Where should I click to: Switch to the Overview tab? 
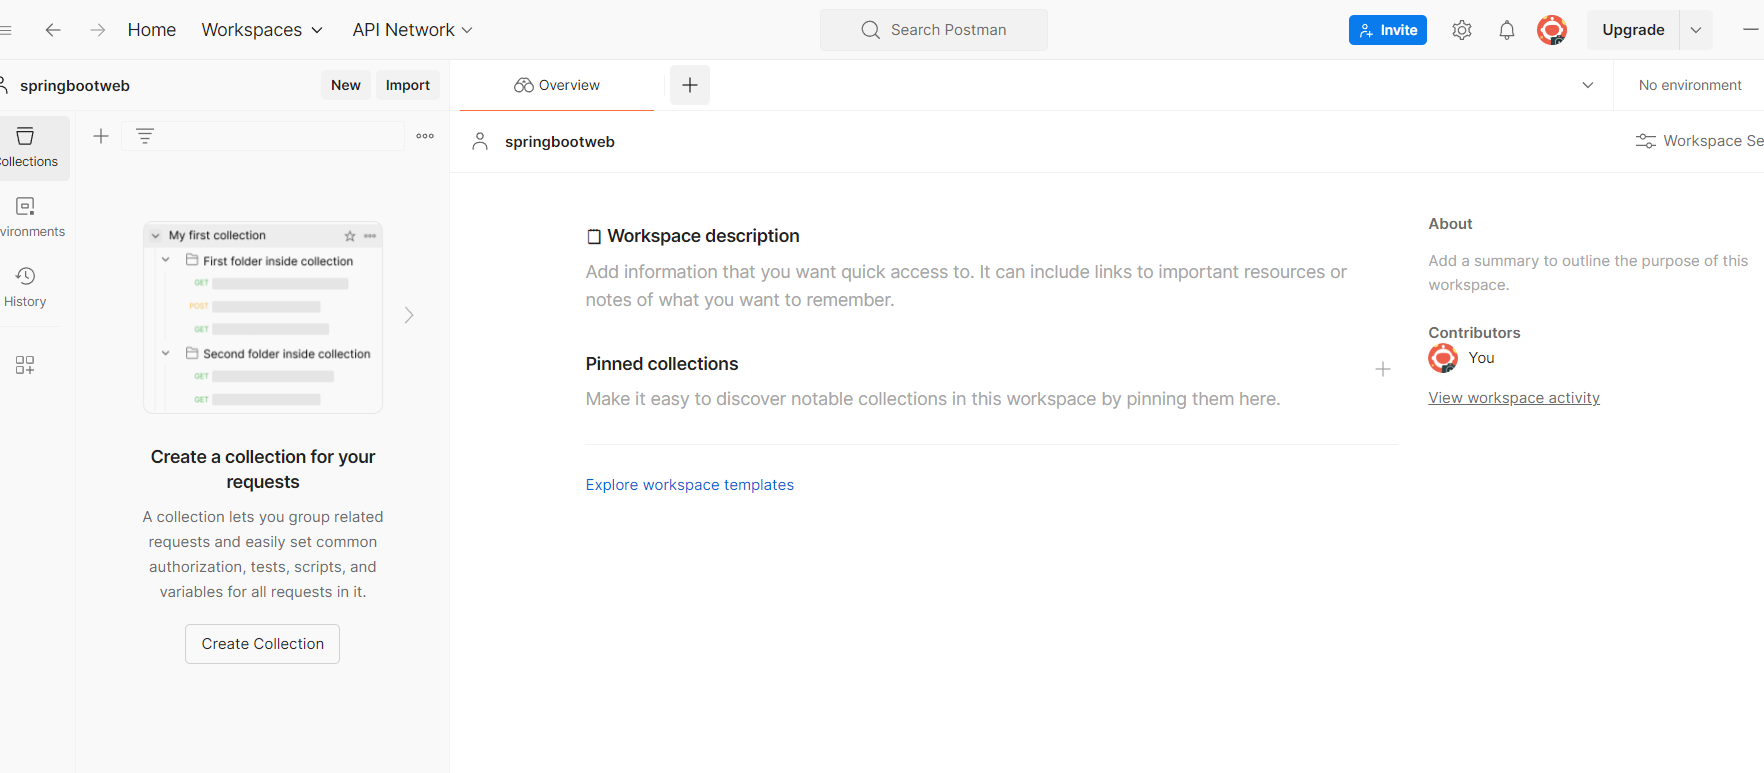pyautogui.click(x=557, y=85)
